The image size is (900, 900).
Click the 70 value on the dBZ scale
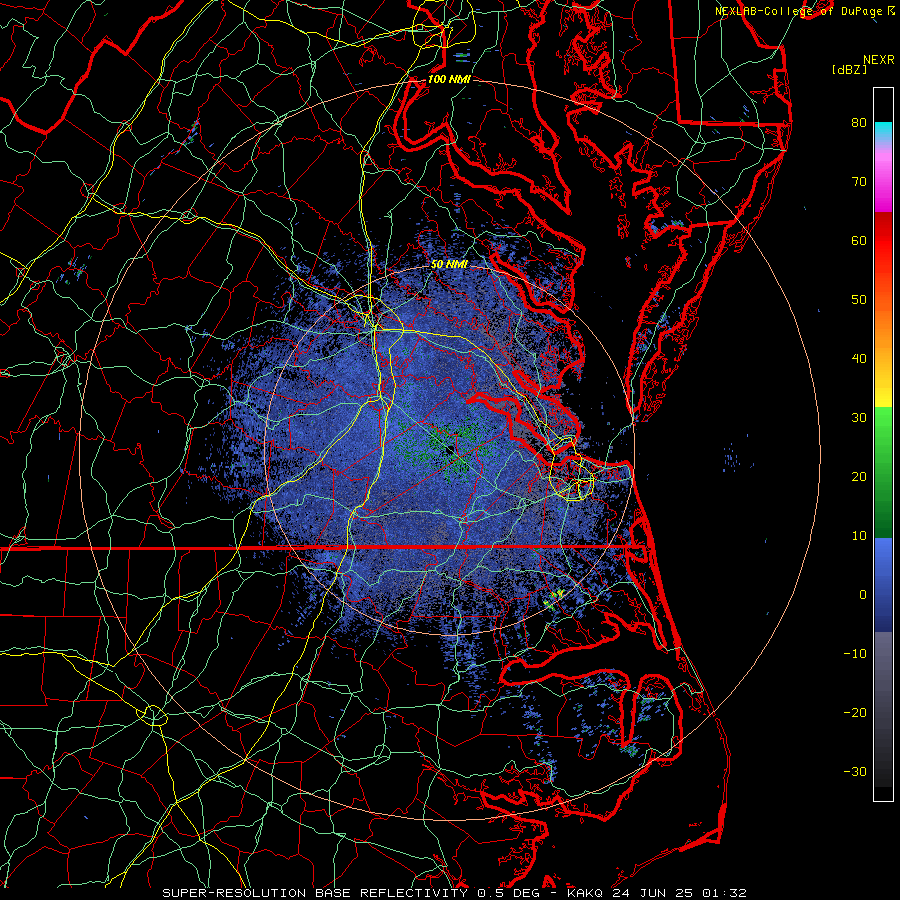coord(859,181)
